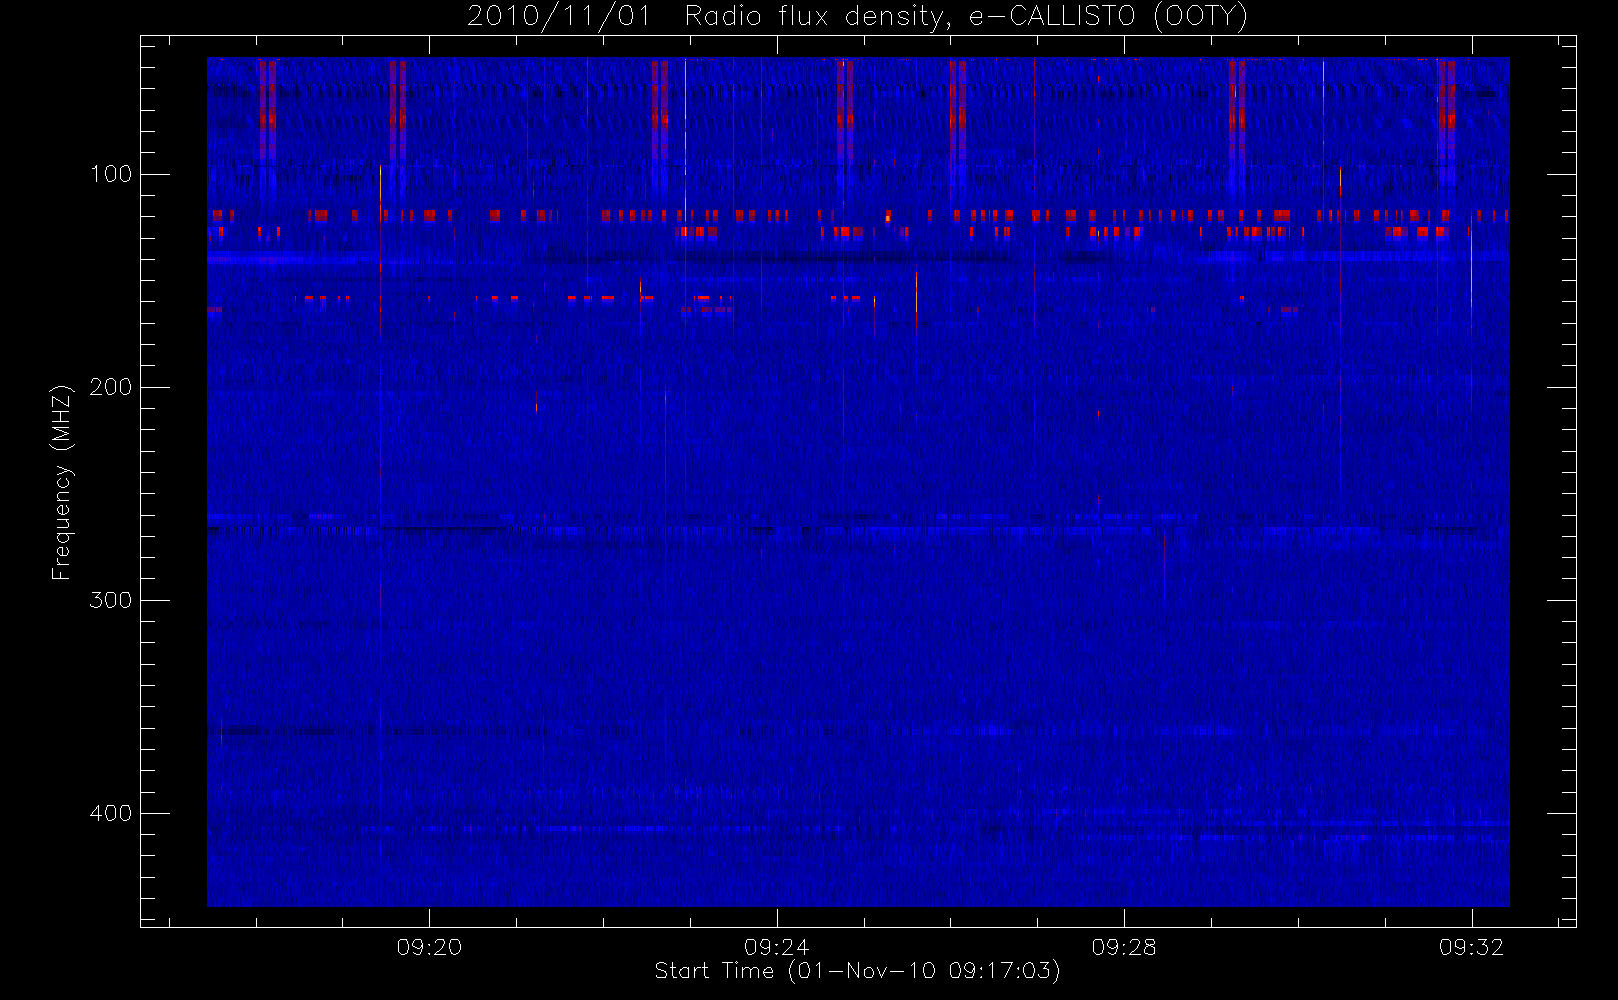Click the 09:28 time tick label
The image size is (1618, 1000).
click(x=1124, y=947)
